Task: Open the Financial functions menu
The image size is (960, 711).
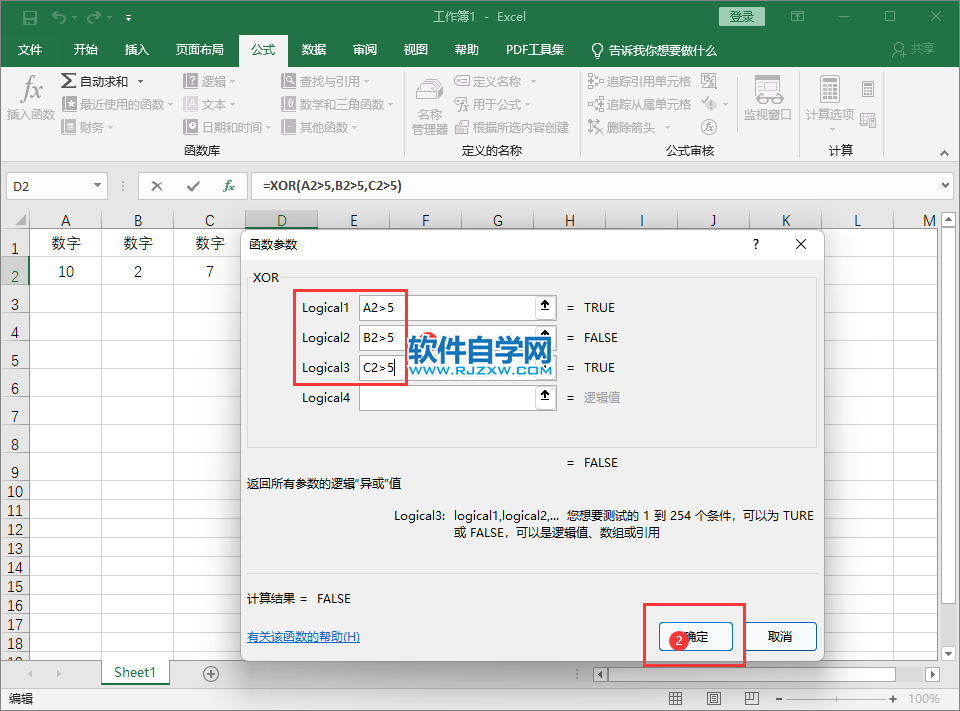Action: coord(88,127)
